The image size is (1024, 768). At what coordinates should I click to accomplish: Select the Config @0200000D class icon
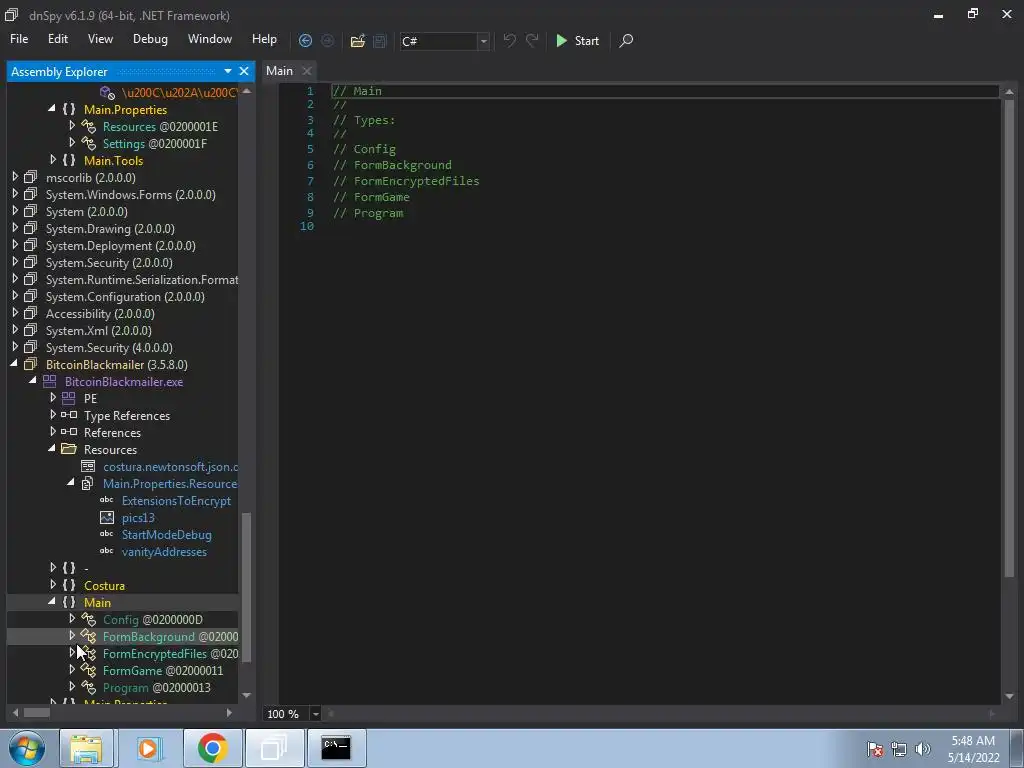(x=88, y=619)
